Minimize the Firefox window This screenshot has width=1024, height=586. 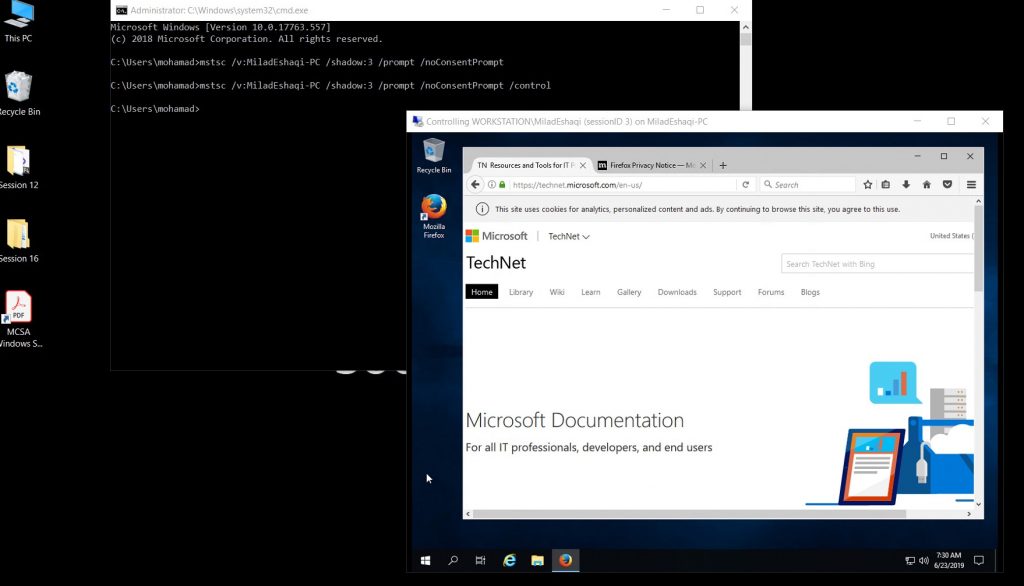click(918, 156)
